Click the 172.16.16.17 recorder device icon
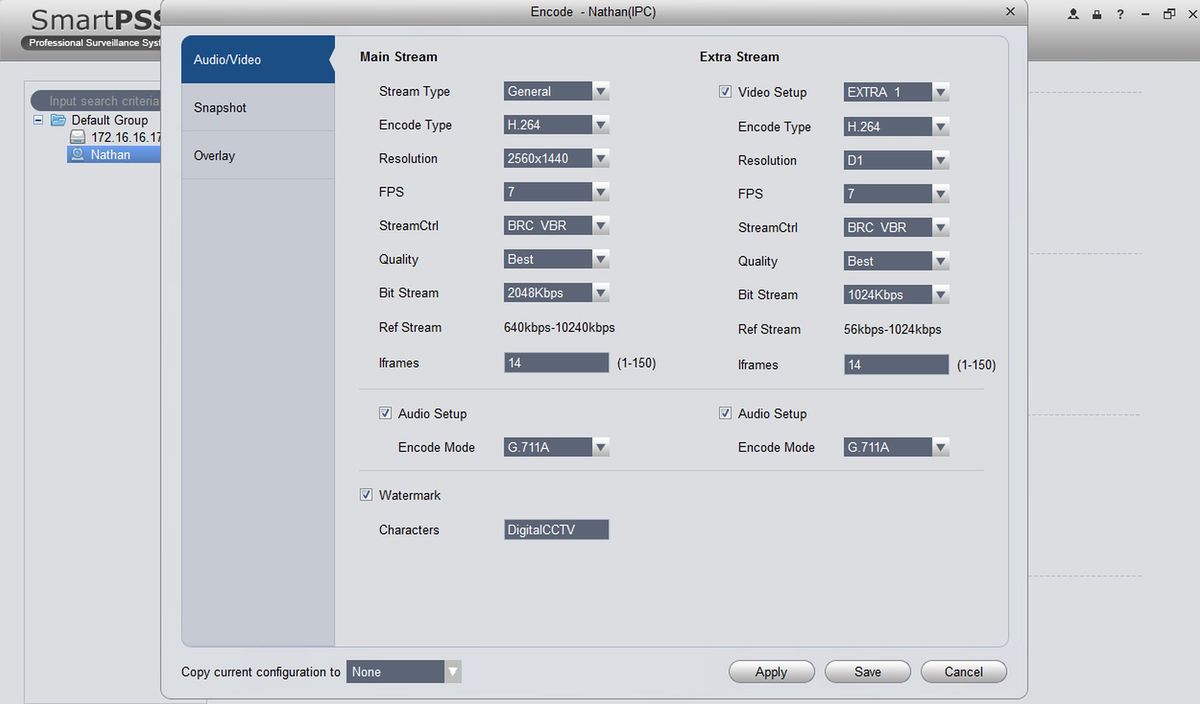Screen dimensions: 1200x704 [x=78, y=137]
